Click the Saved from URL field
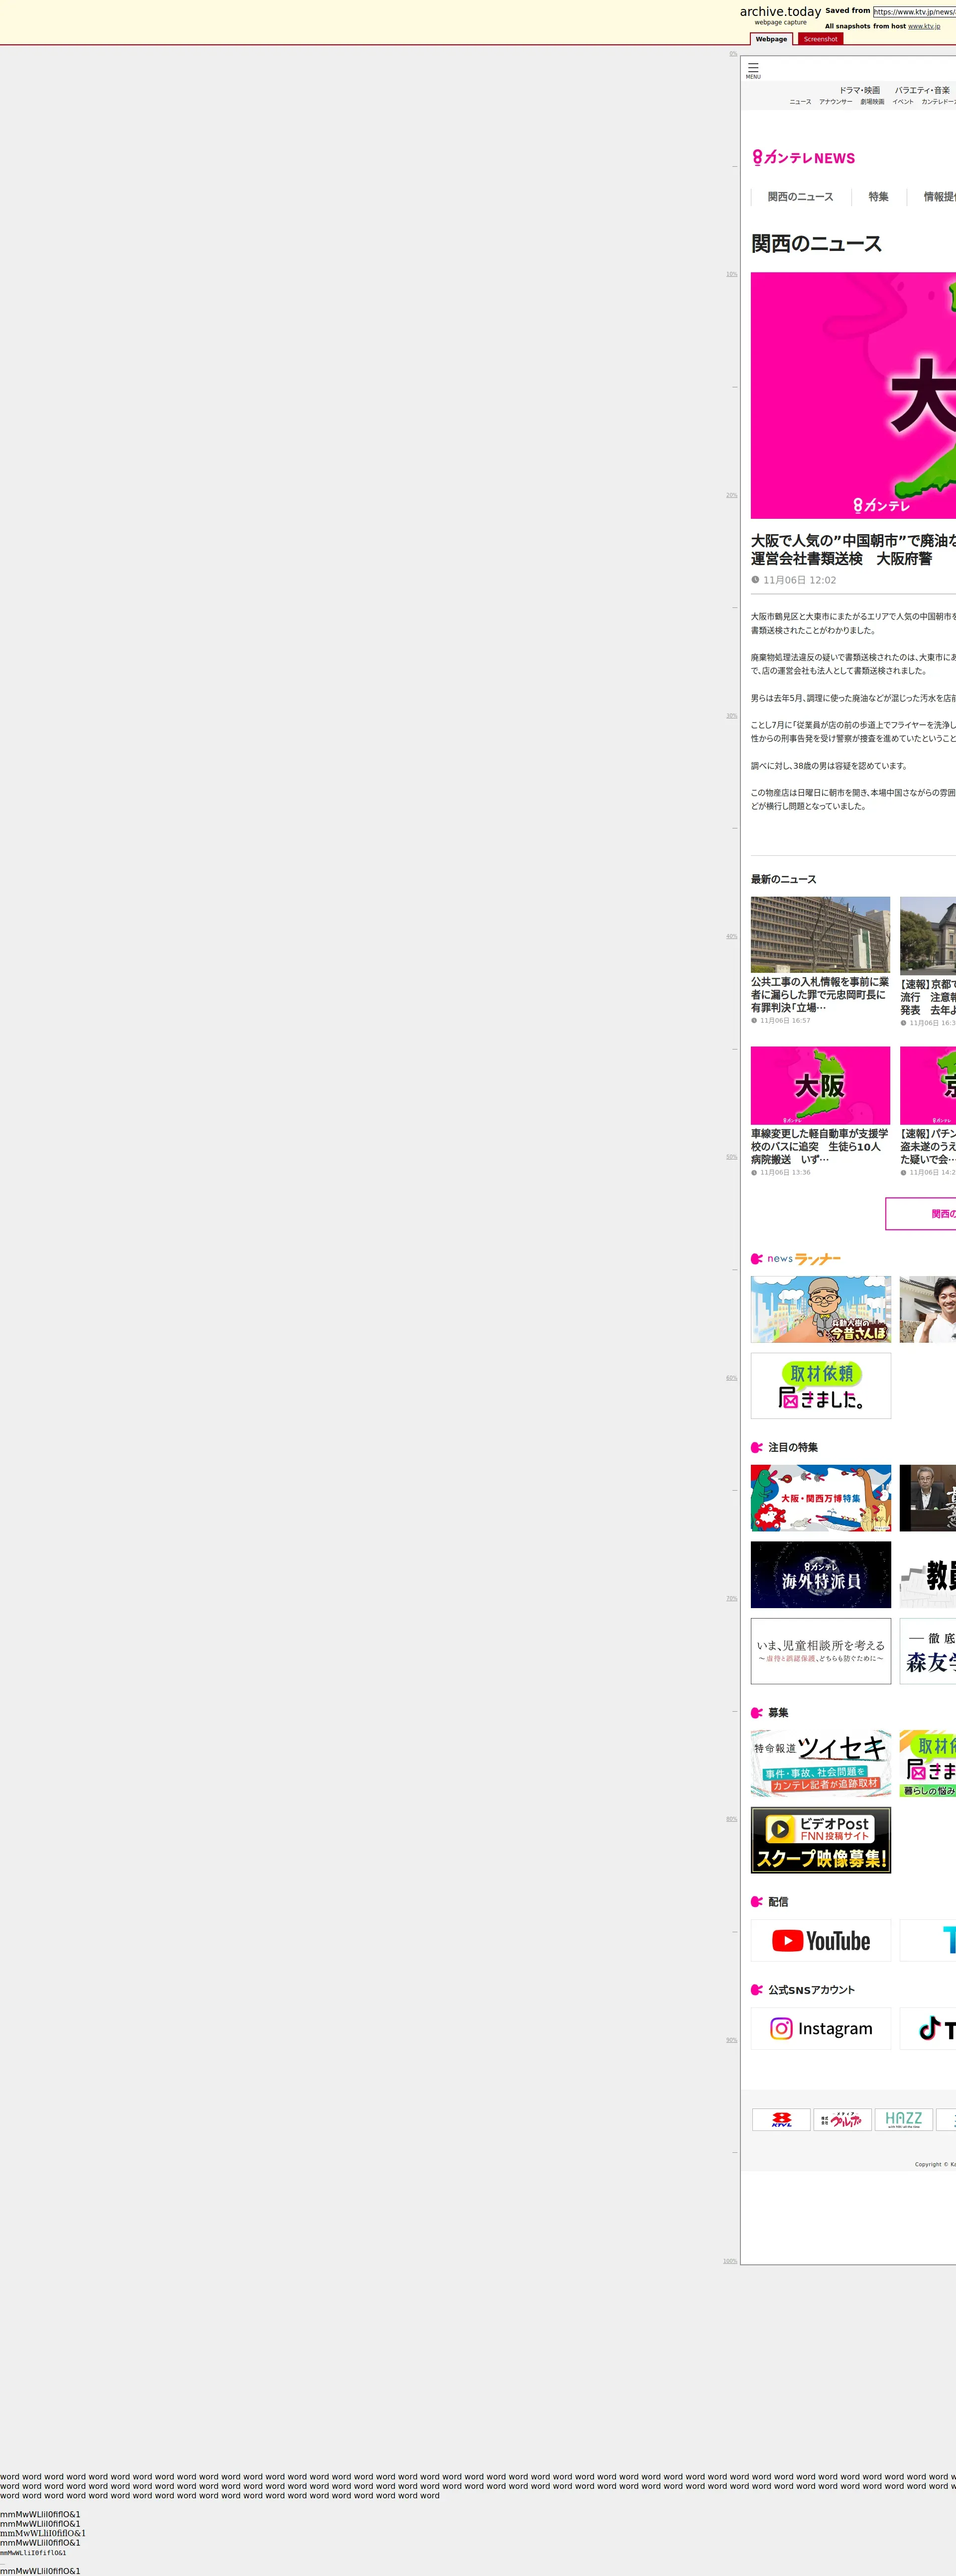Screen dimensions: 956x2576 click(913, 12)
